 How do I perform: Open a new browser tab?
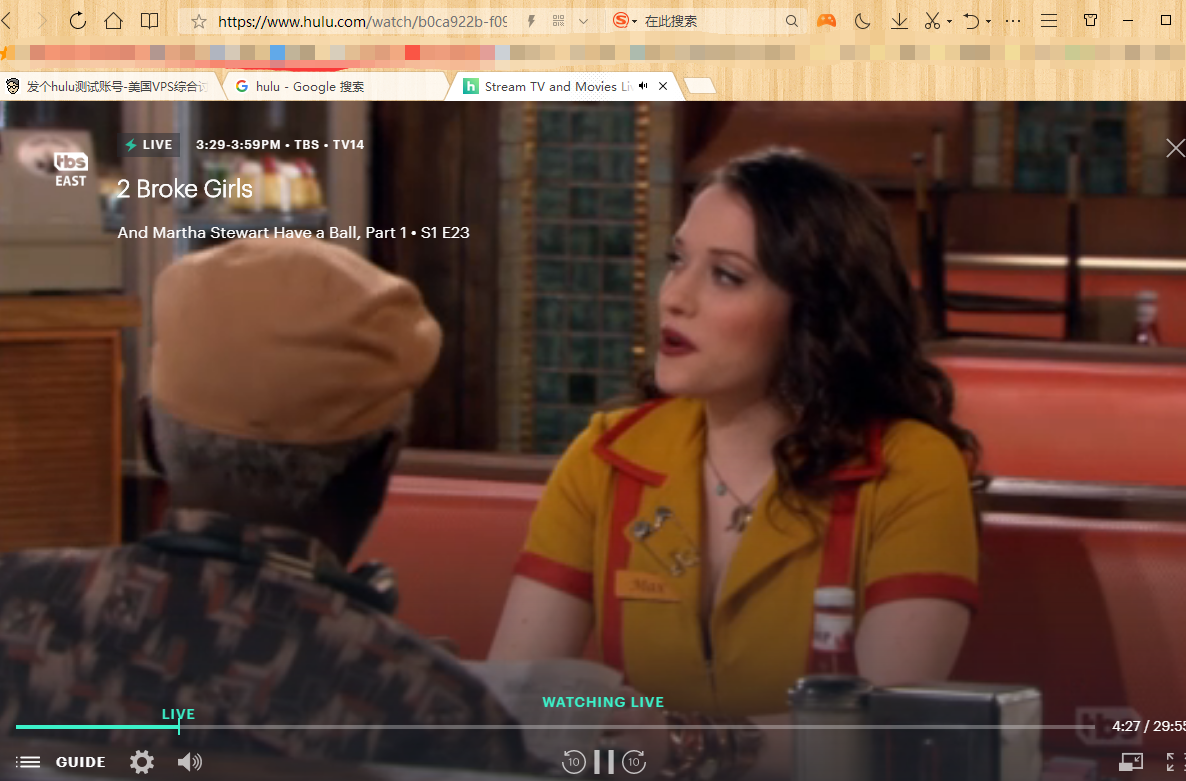(700, 85)
